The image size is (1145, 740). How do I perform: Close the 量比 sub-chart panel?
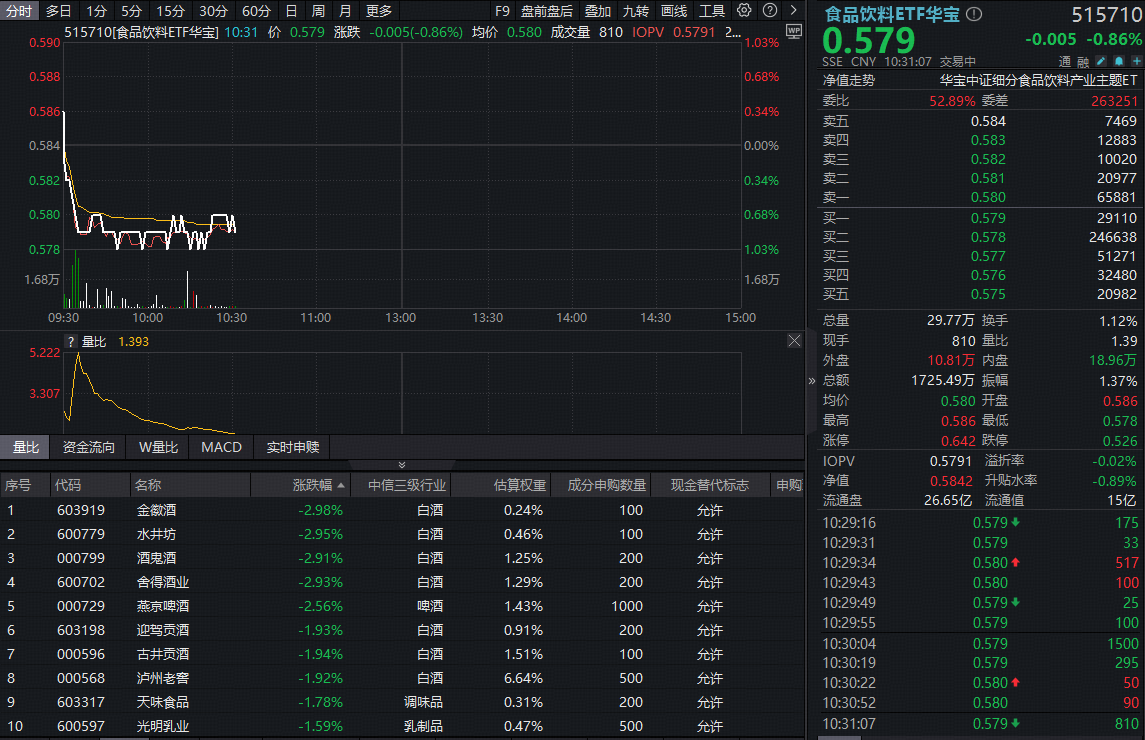[x=794, y=341]
